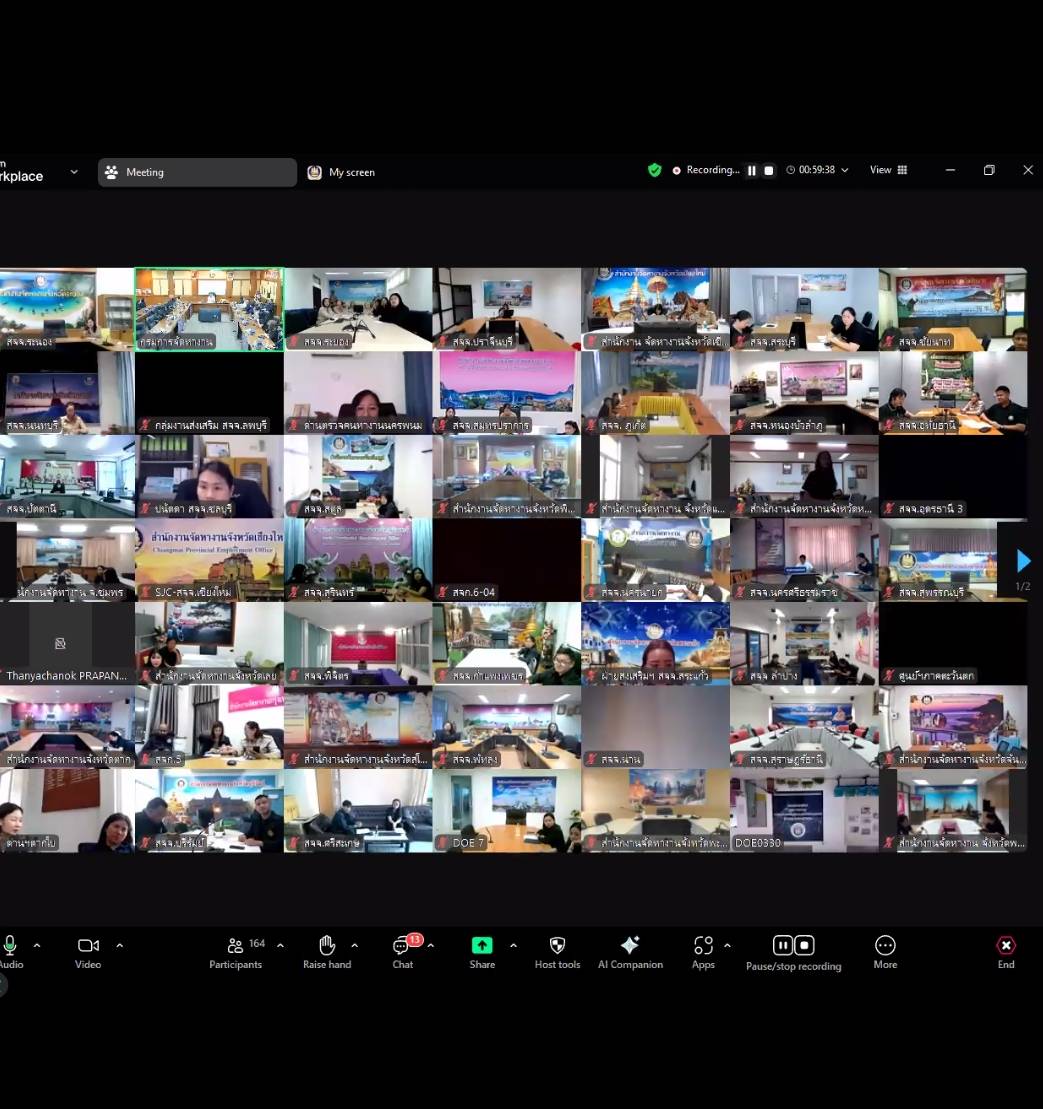The height and width of the screenshot is (1109, 1043).
Task: Click the green encryption shield icon
Action: (x=654, y=171)
